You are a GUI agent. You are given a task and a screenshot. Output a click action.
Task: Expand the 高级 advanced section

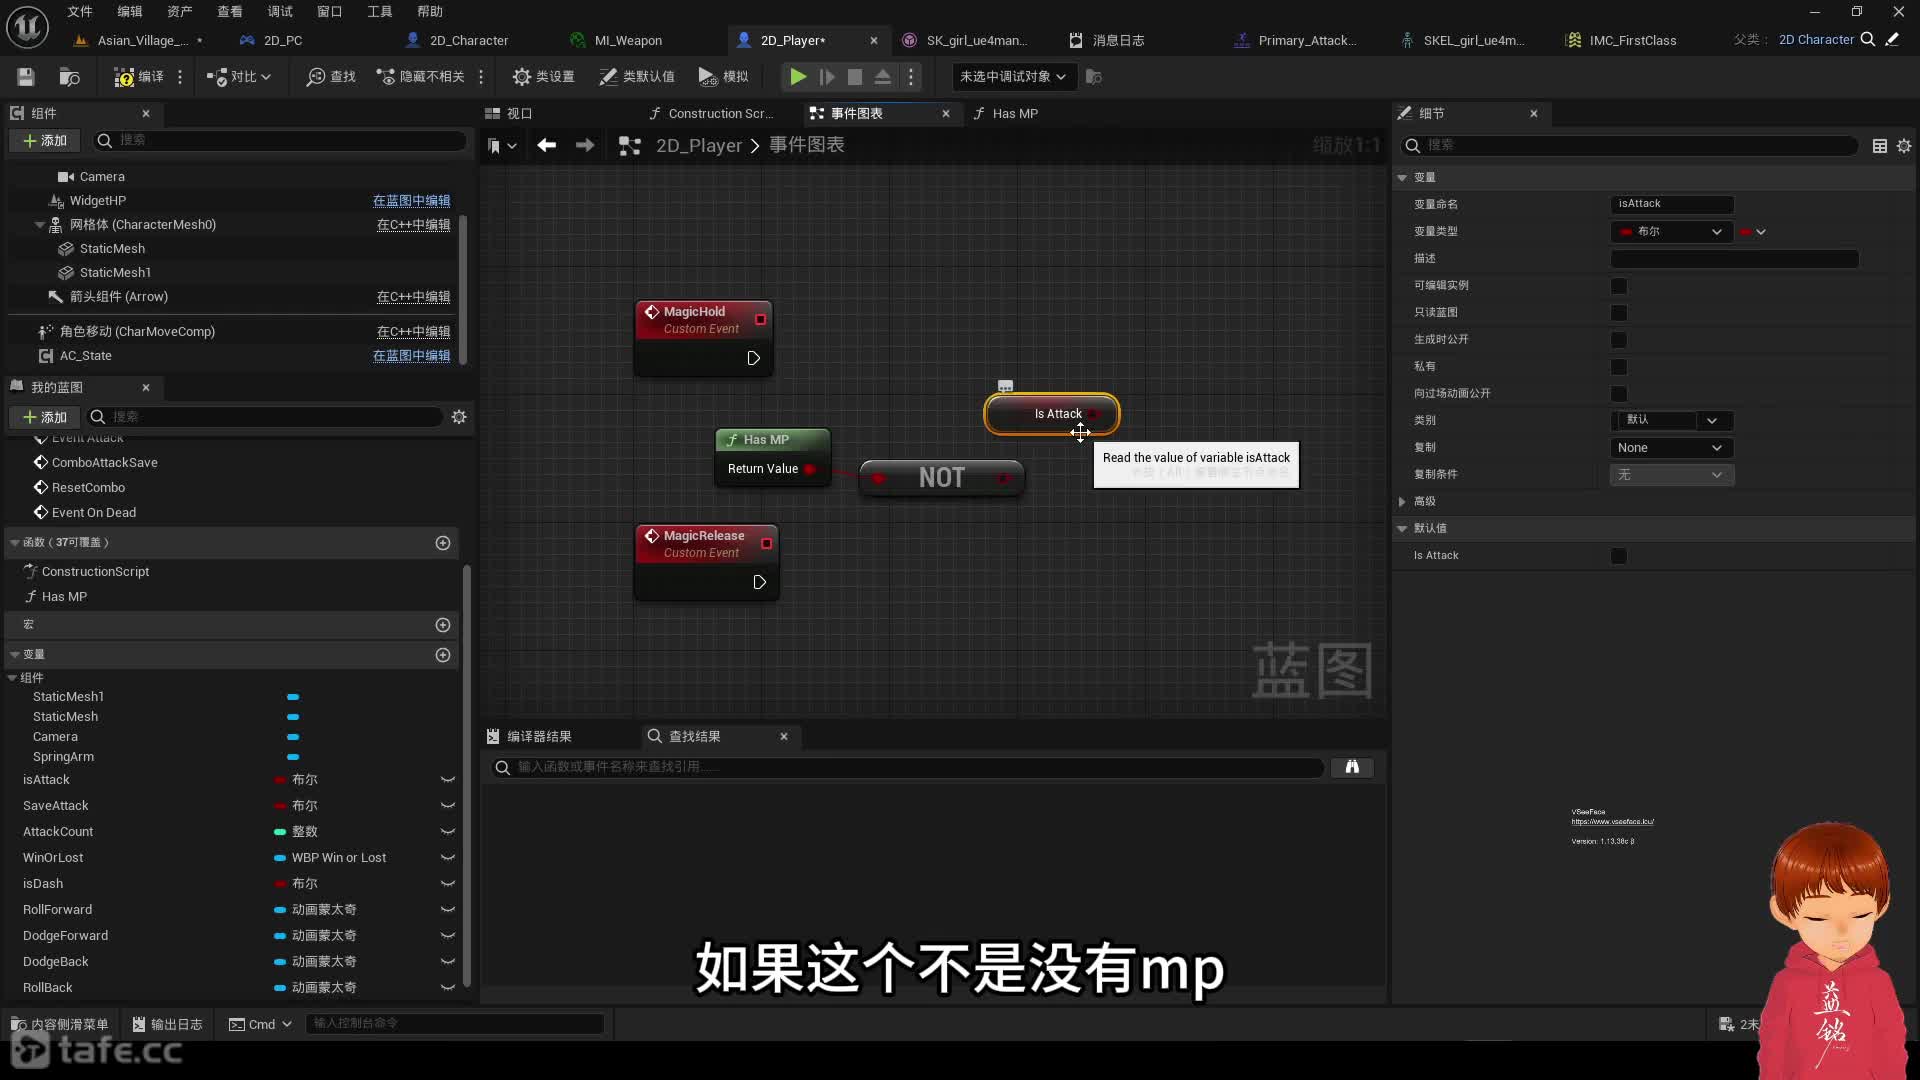(x=1402, y=502)
